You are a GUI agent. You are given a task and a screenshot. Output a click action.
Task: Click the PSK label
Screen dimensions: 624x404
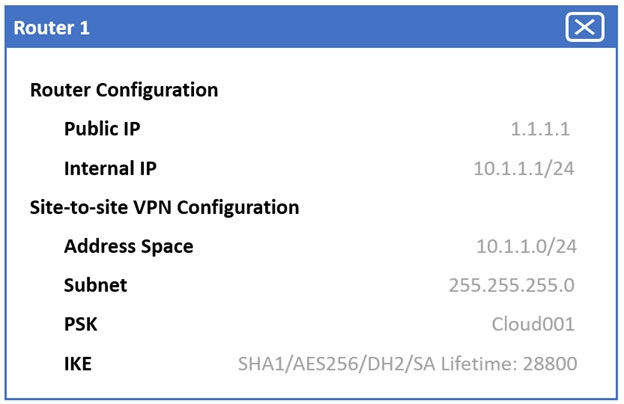tap(80, 324)
